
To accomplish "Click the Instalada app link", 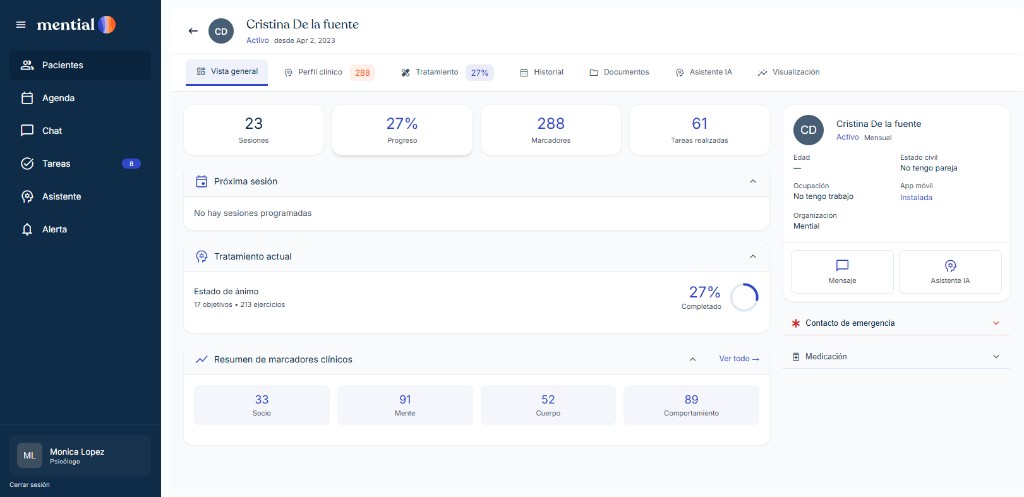I will pyautogui.click(x=916, y=197).
